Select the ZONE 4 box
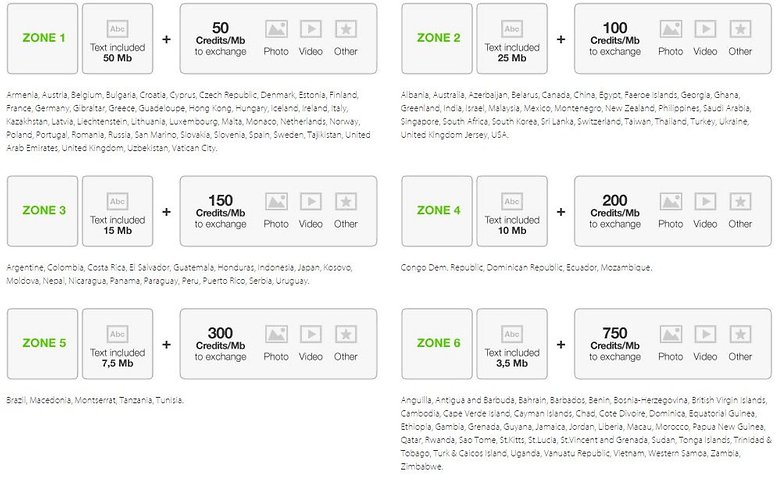The image size is (782, 484). pos(437,211)
